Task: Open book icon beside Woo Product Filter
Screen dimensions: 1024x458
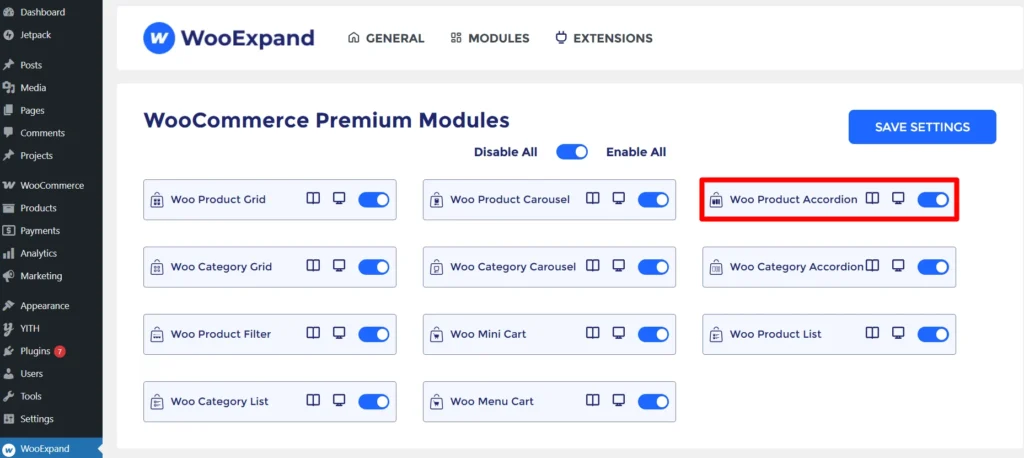Action: pos(313,333)
